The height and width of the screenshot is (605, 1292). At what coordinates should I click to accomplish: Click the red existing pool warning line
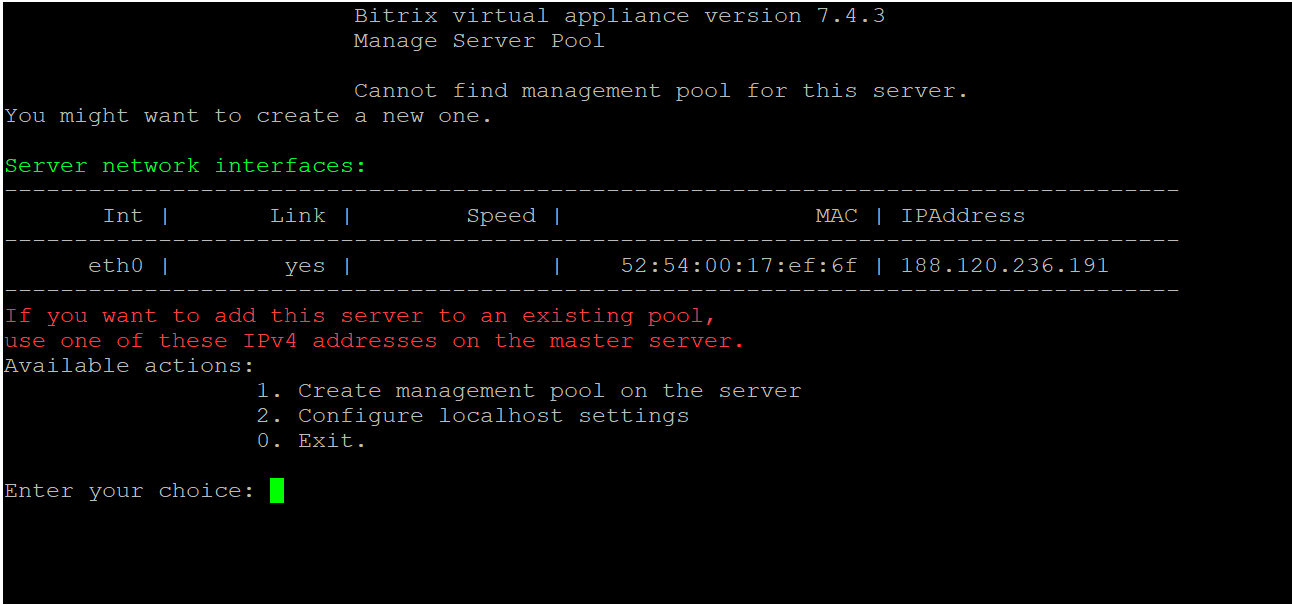[x=361, y=316]
